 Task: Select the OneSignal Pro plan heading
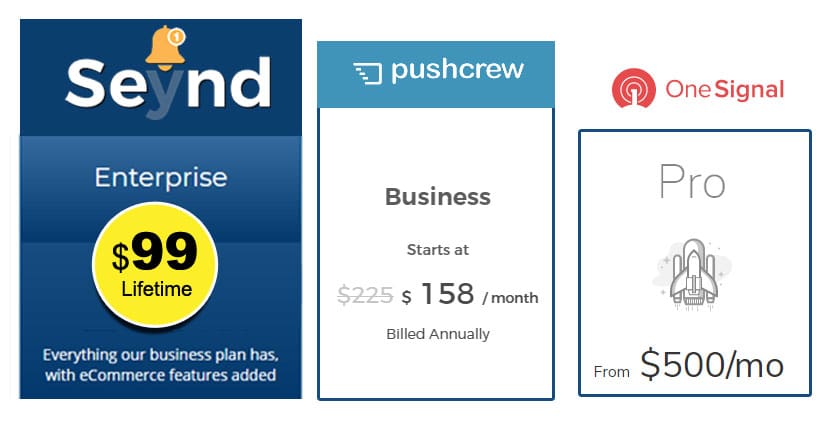coord(692,183)
